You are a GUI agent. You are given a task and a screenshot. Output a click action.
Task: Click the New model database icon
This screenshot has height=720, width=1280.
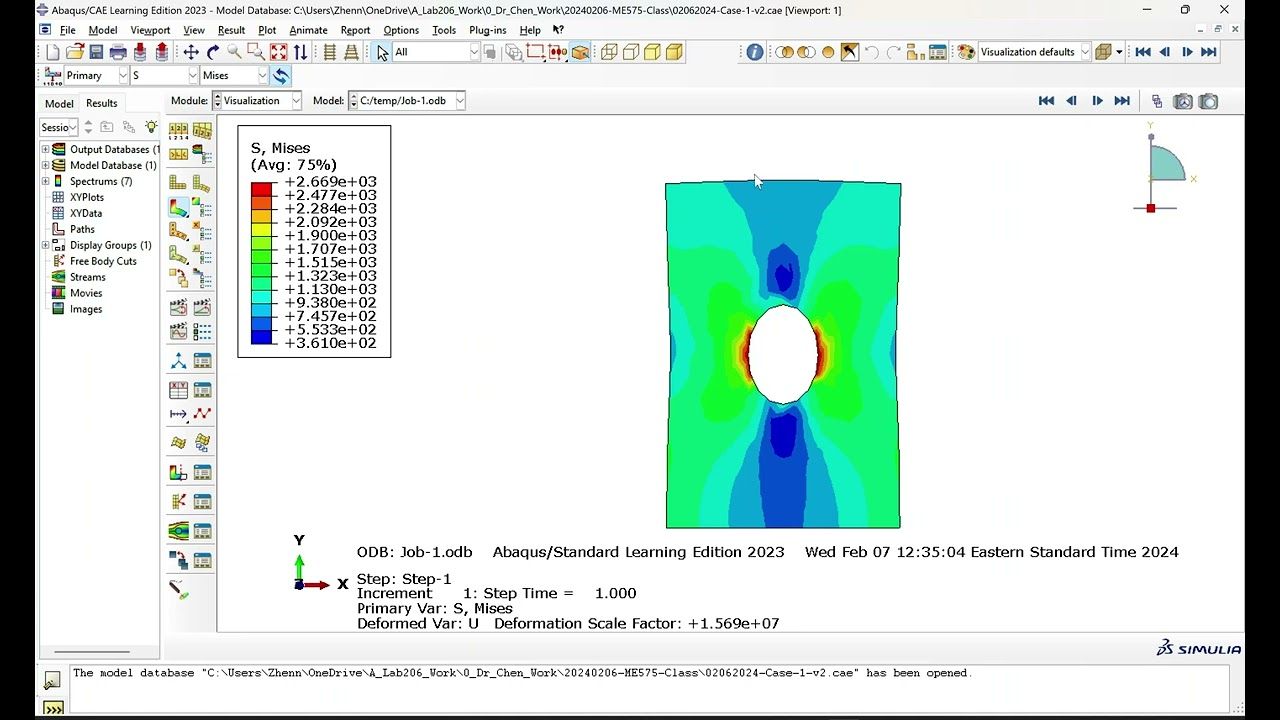point(53,52)
